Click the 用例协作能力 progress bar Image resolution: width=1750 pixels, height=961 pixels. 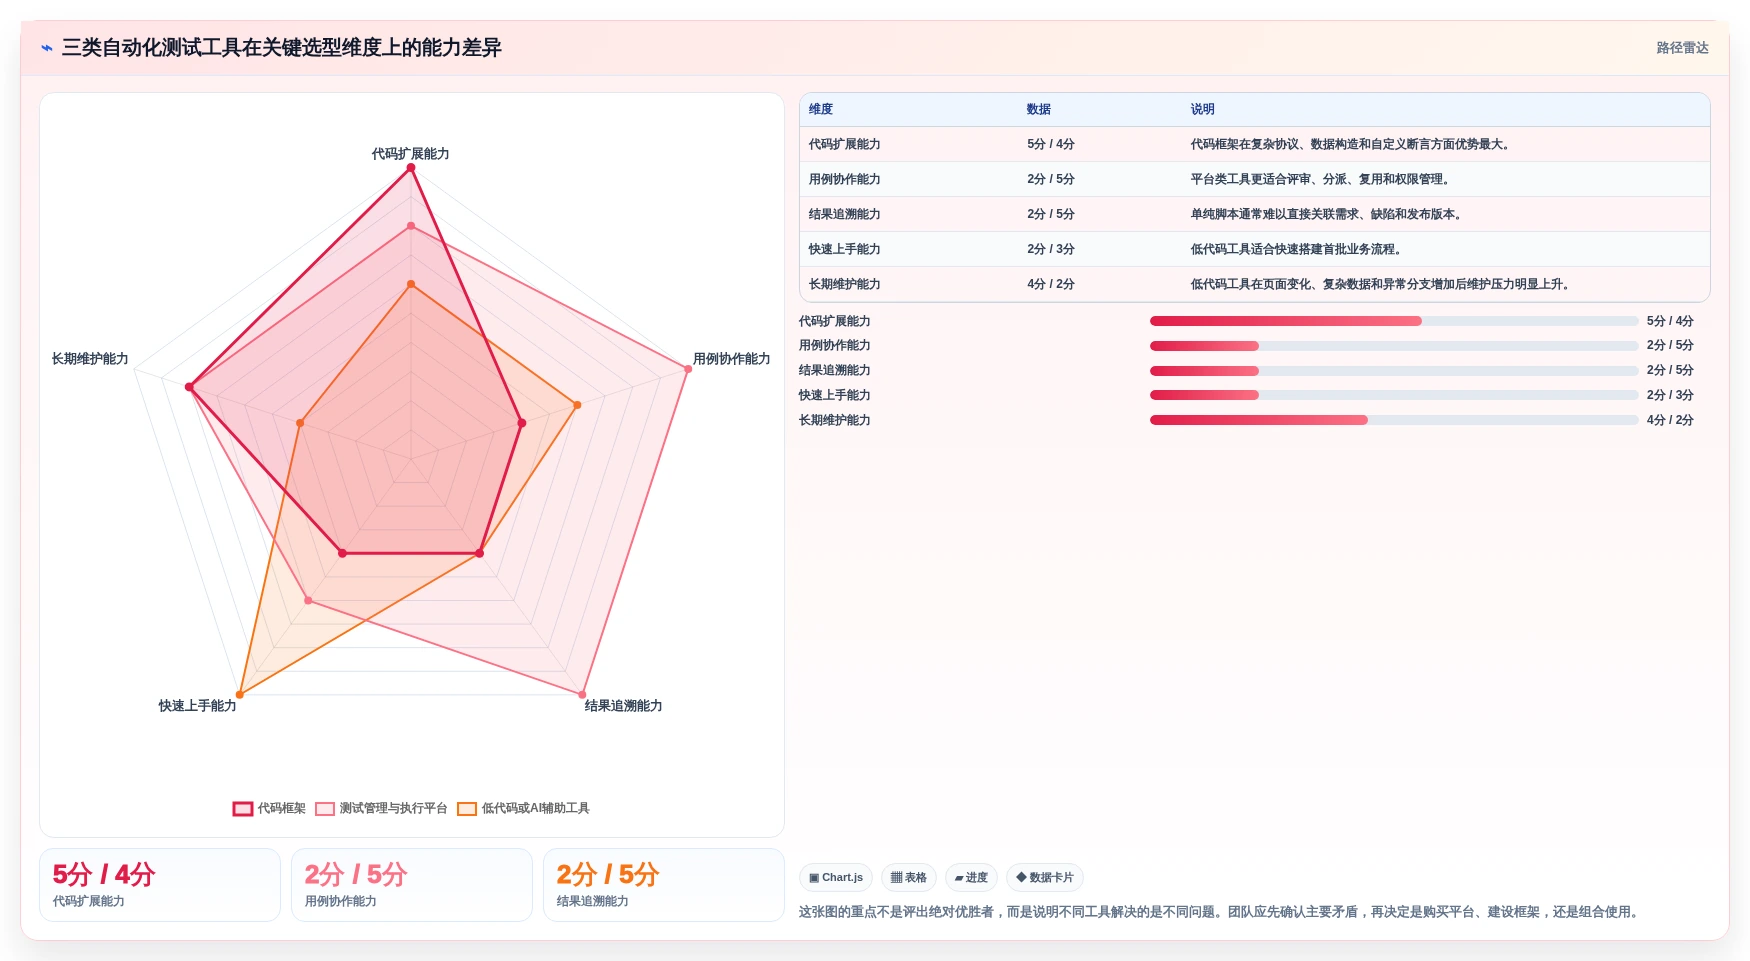(1394, 346)
